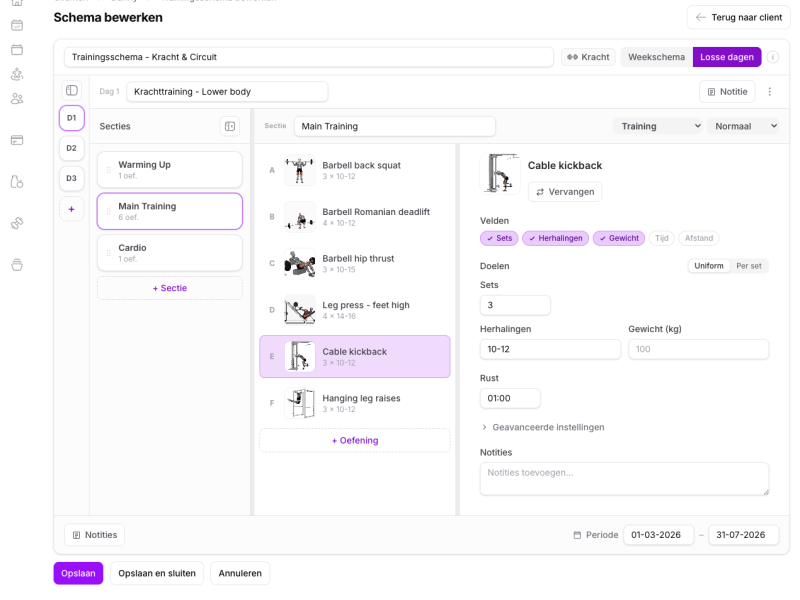This screenshot has width=800, height=600.
Task: Focus the day name field Krachttraining - Lower body
Action: 227,92
